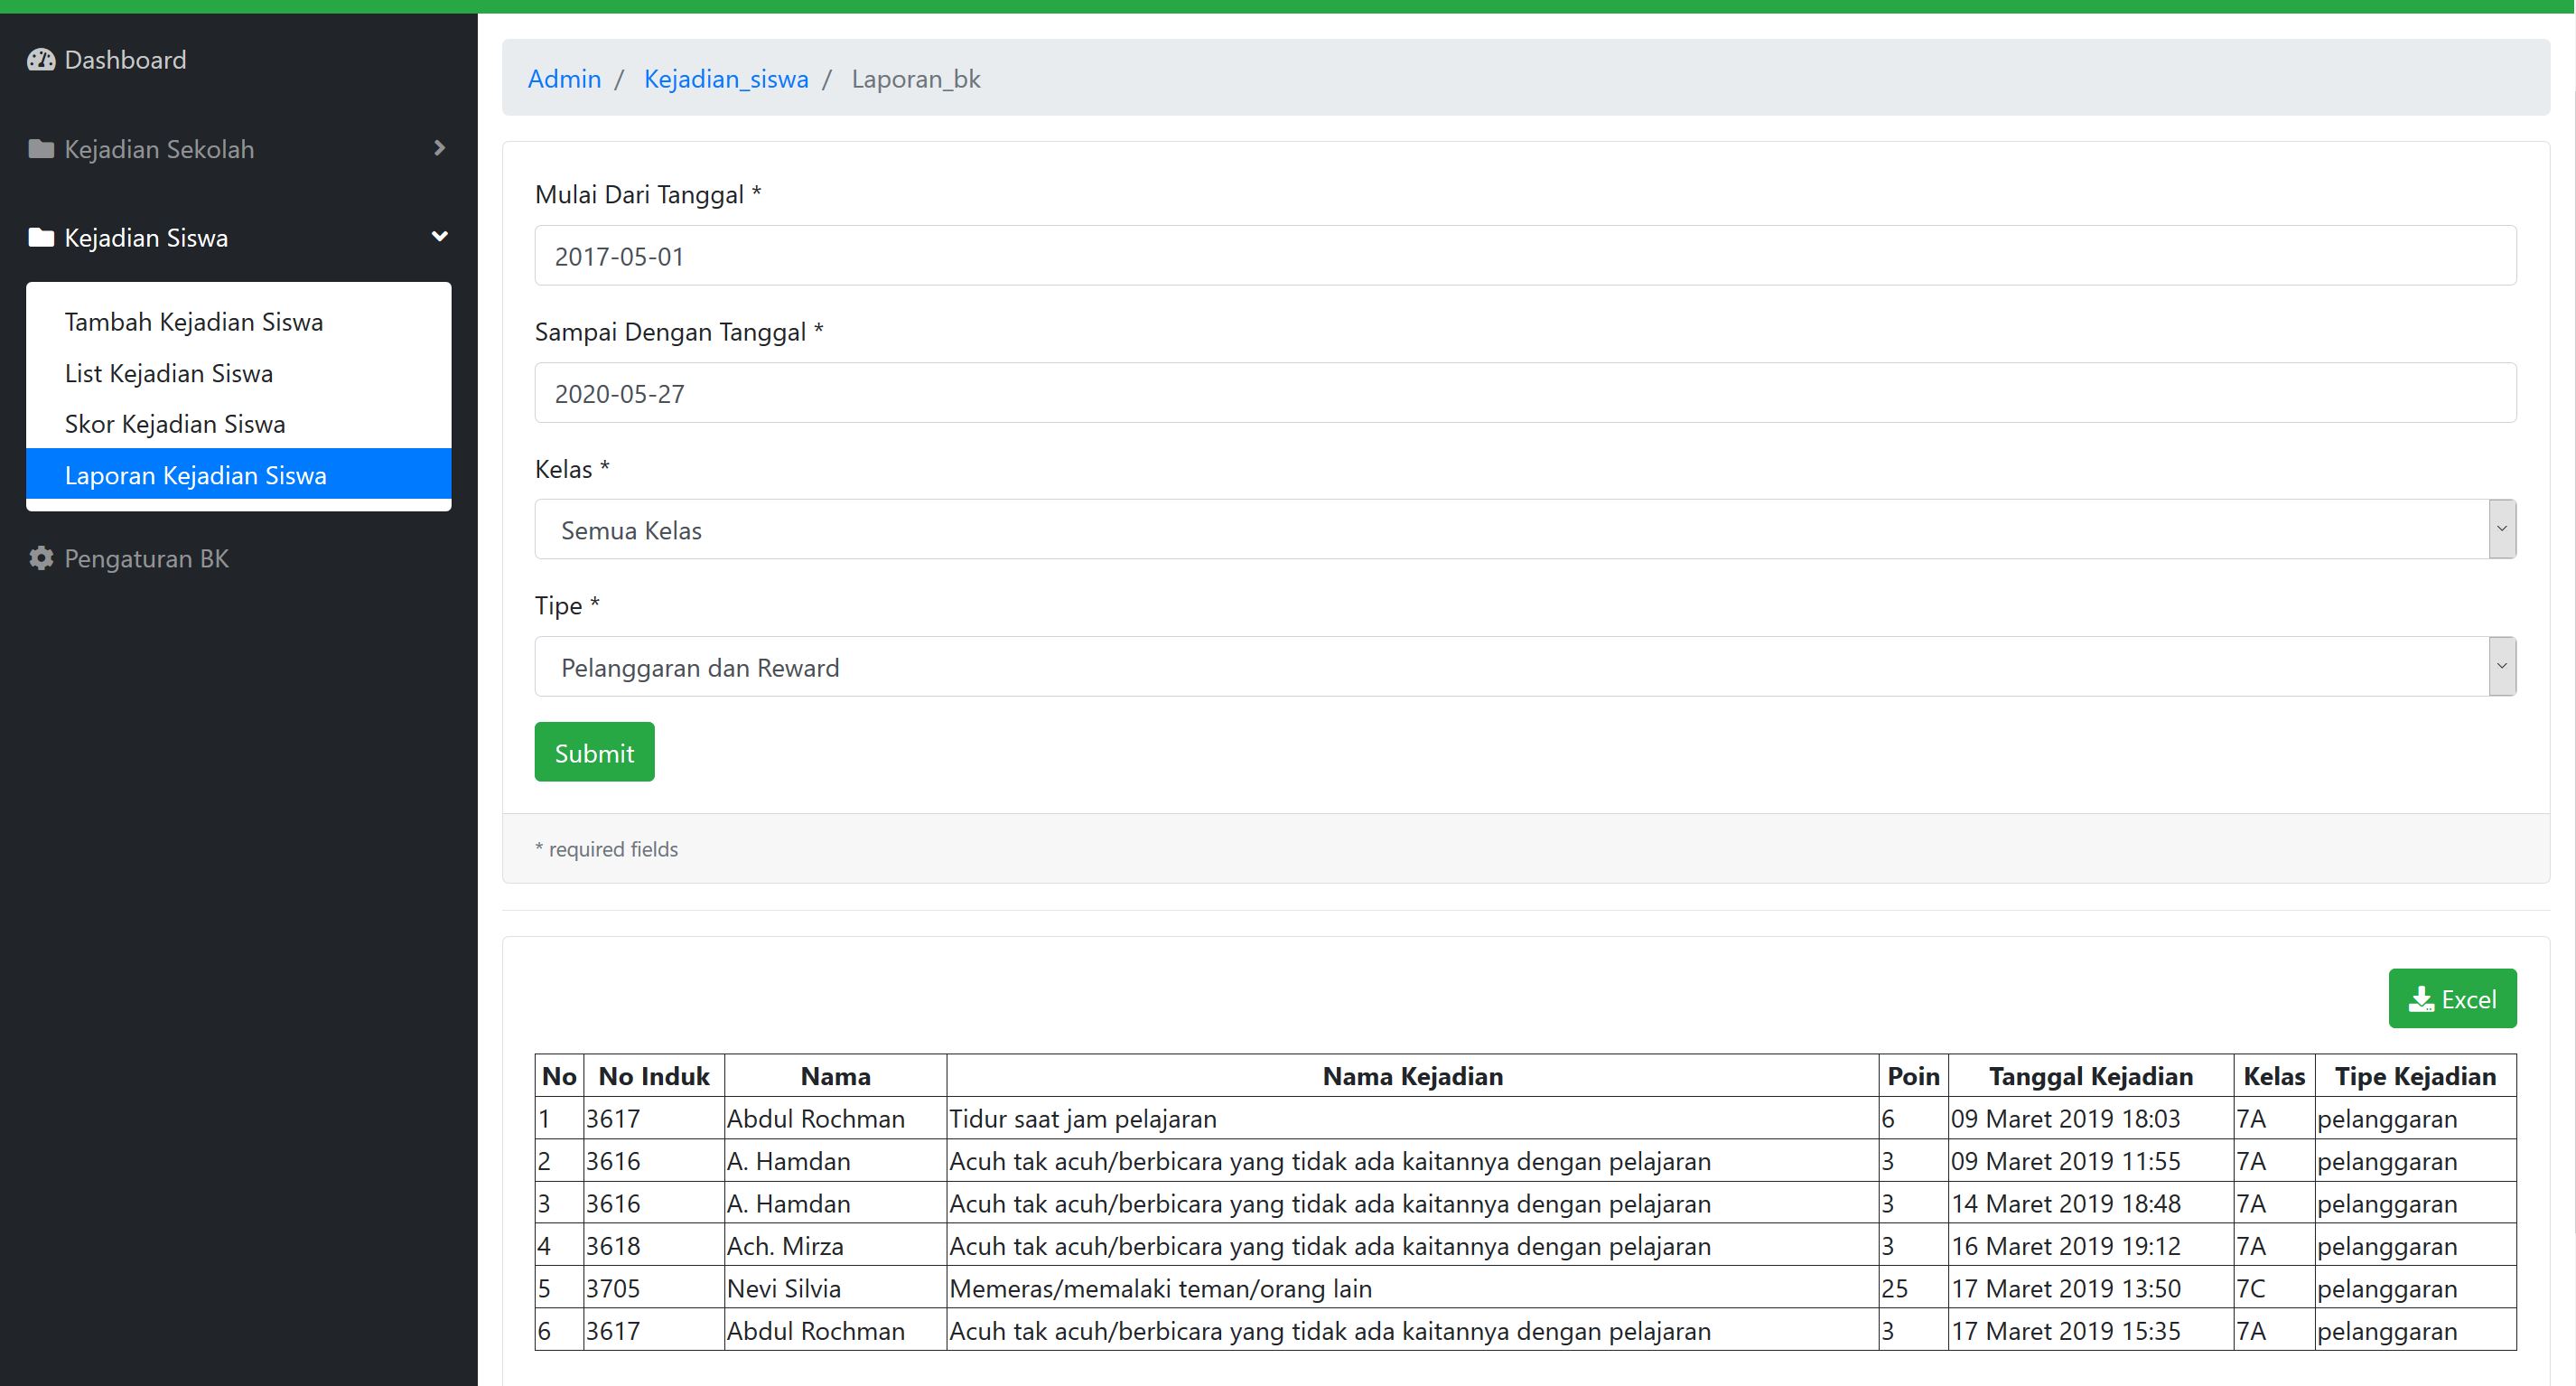Viewport: 2576px width, 1386px height.
Task: Open the Kelas dropdown
Action: 1525,529
